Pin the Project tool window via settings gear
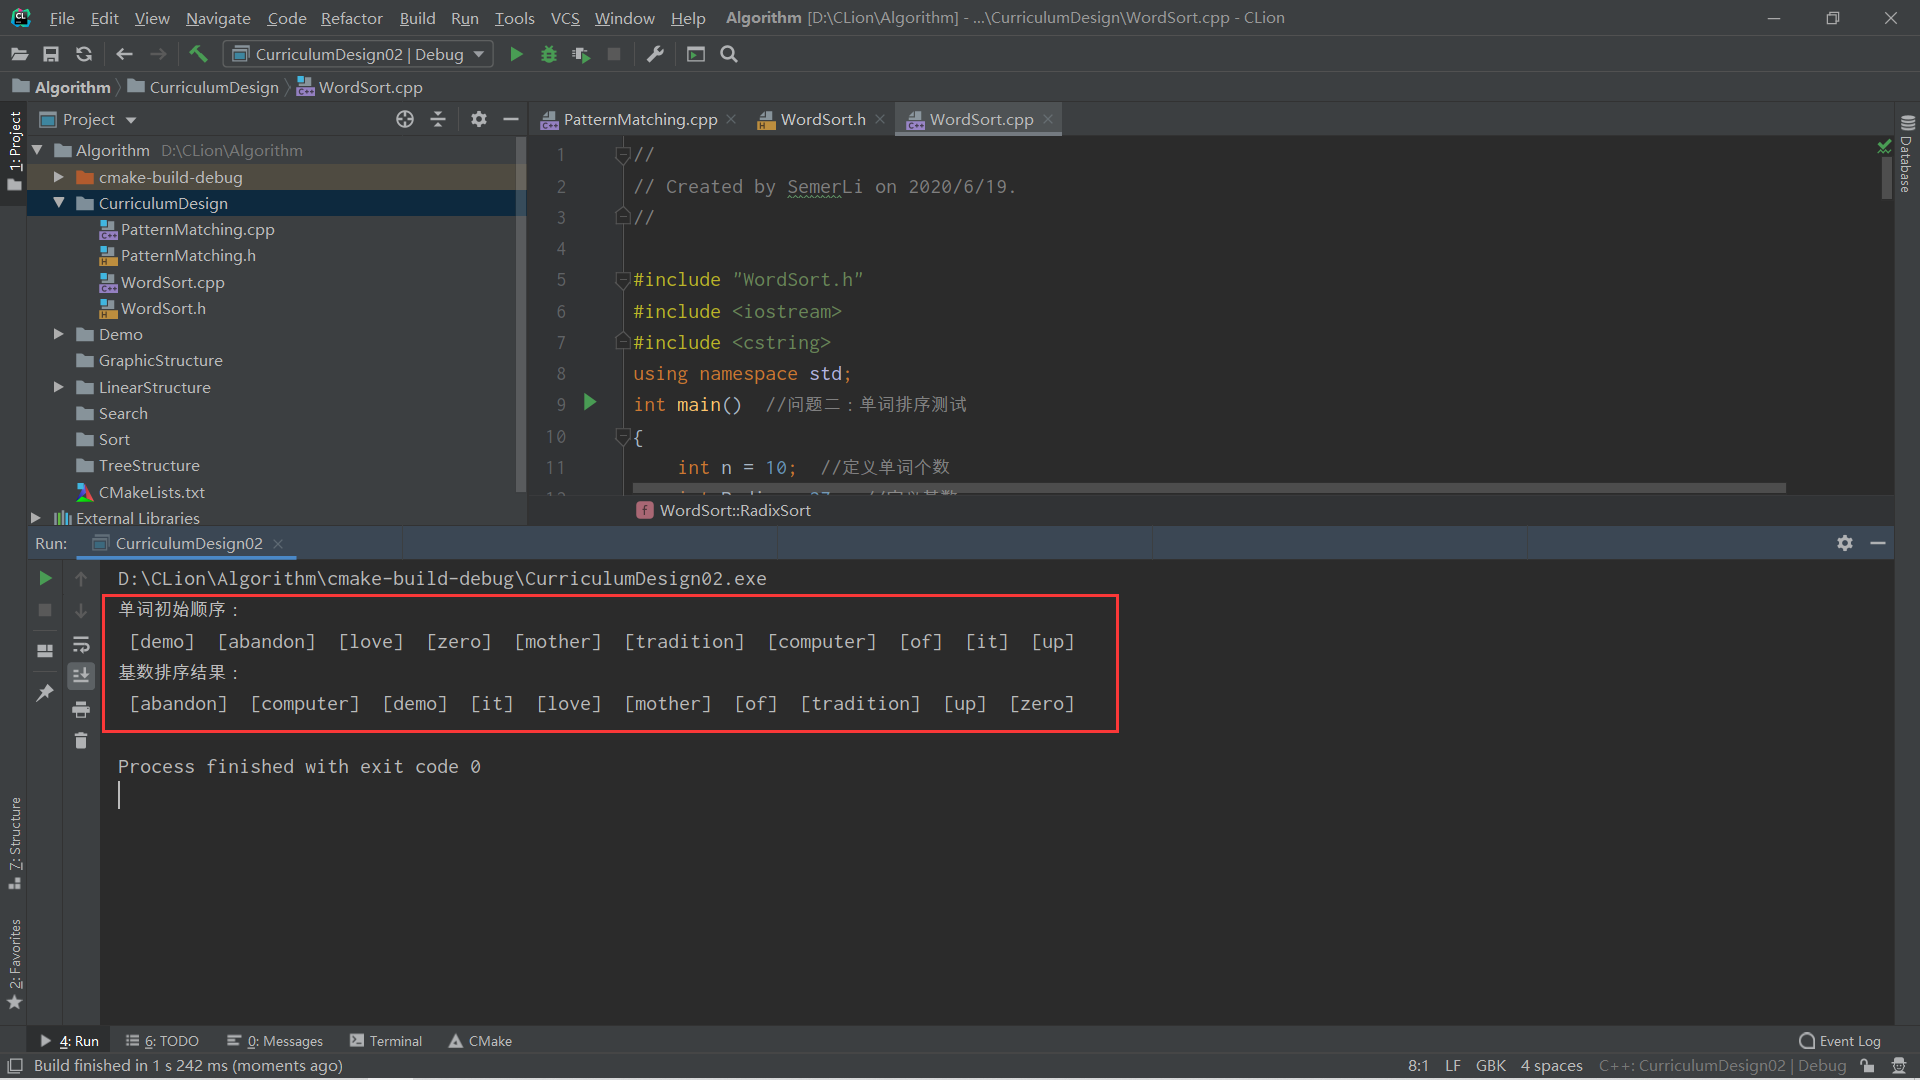The height and width of the screenshot is (1080, 1920). (x=479, y=119)
